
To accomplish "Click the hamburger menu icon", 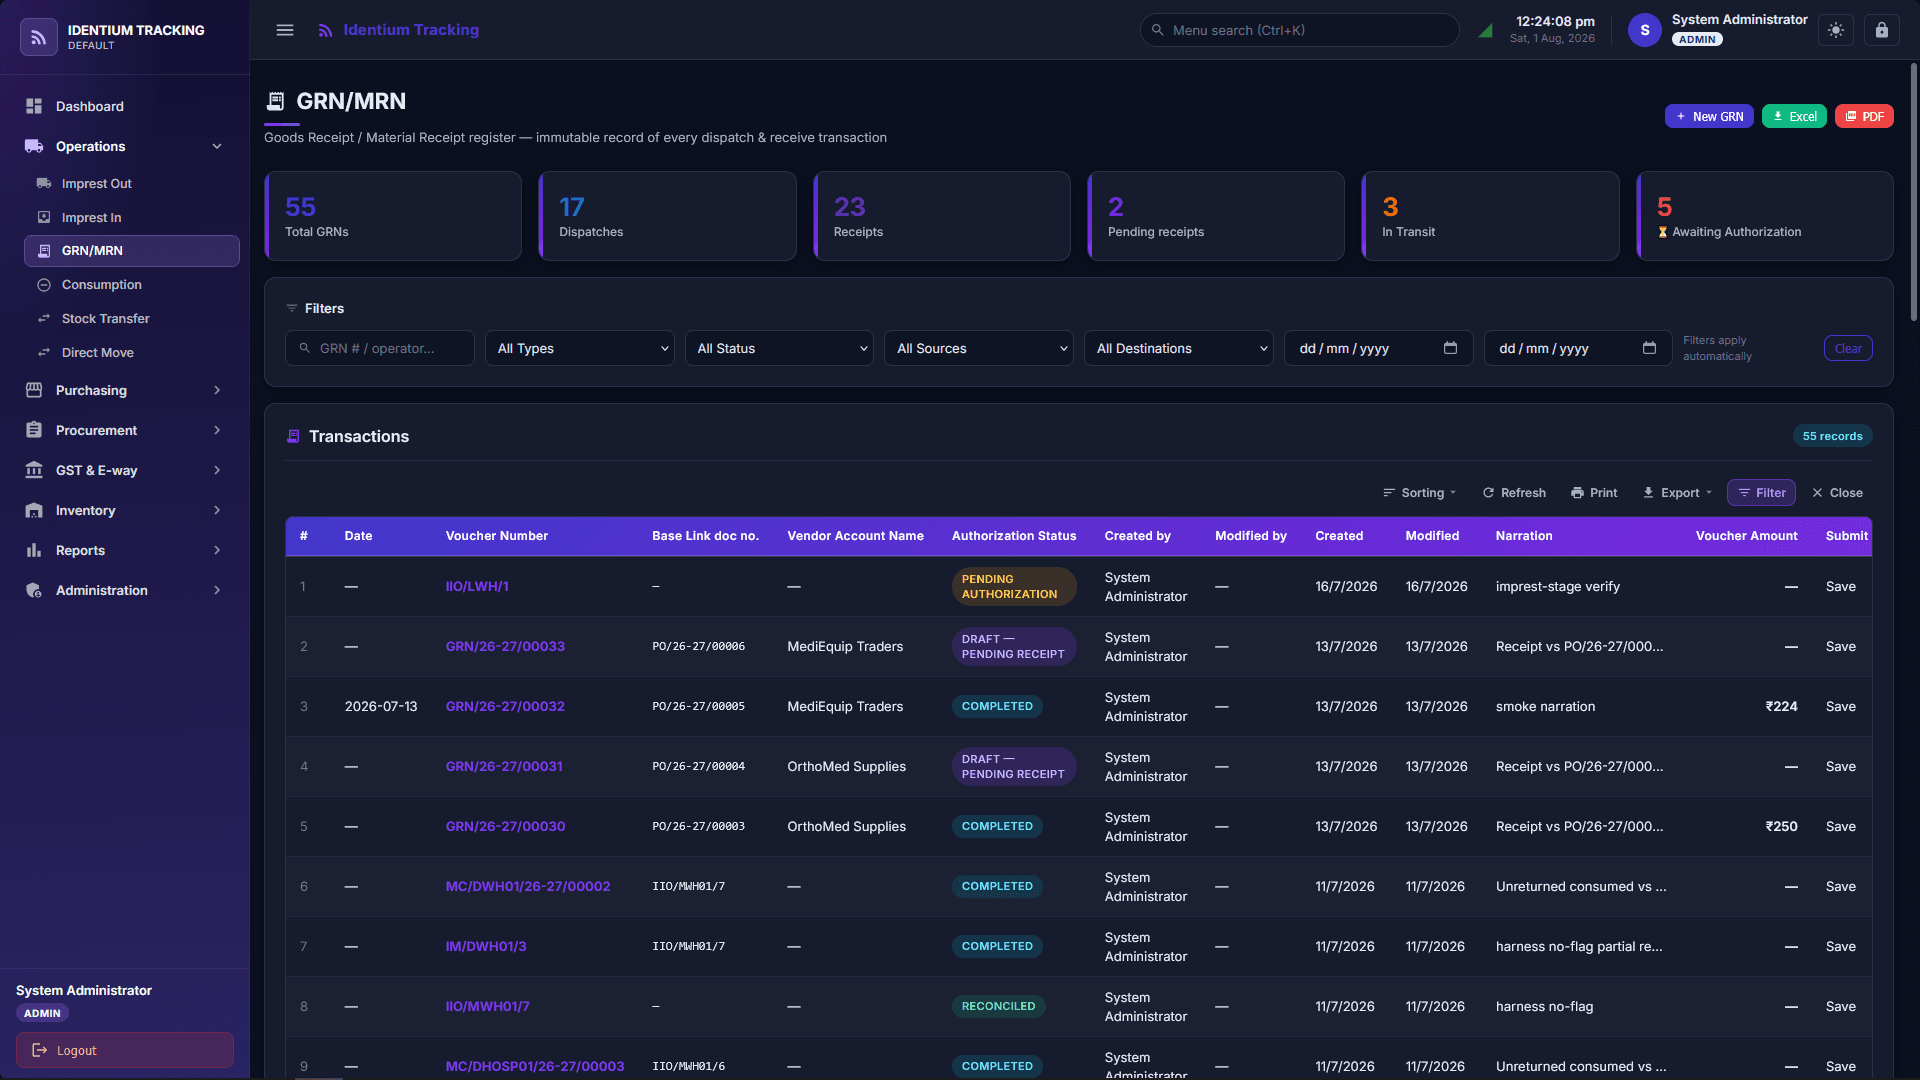I will point(285,30).
